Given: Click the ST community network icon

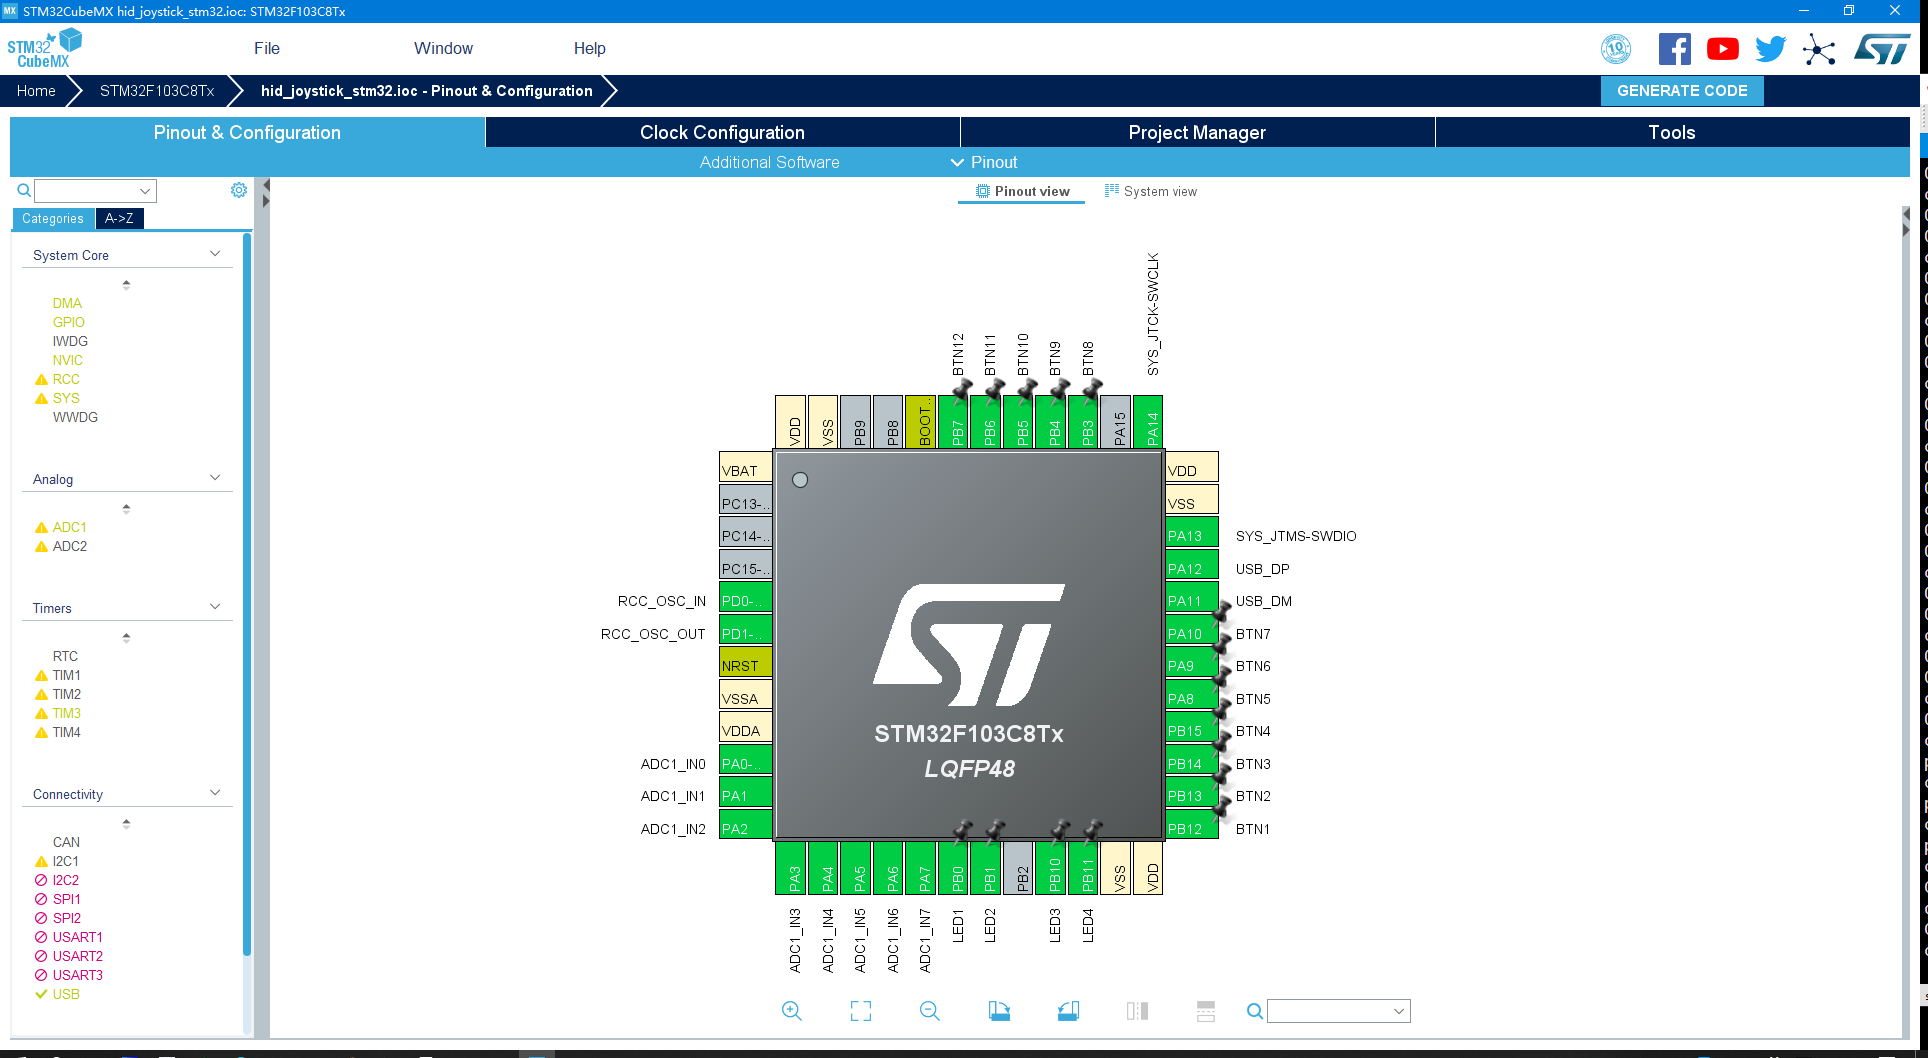Looking at the screenshot, I should pos(1819,49).
